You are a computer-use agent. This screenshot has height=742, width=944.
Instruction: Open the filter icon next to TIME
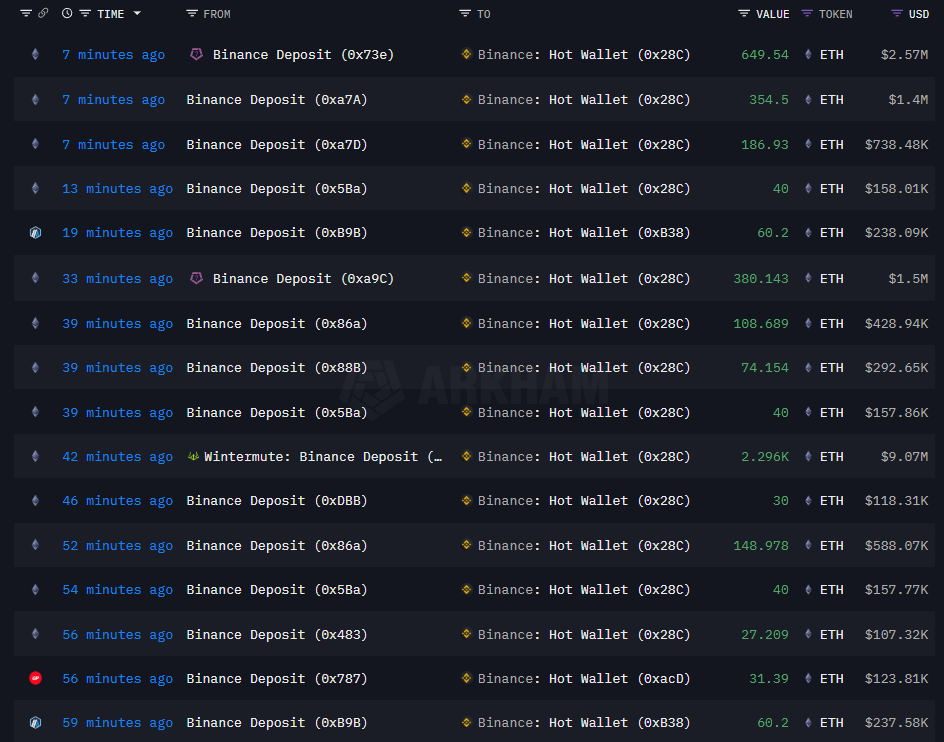tap(85, 13)
